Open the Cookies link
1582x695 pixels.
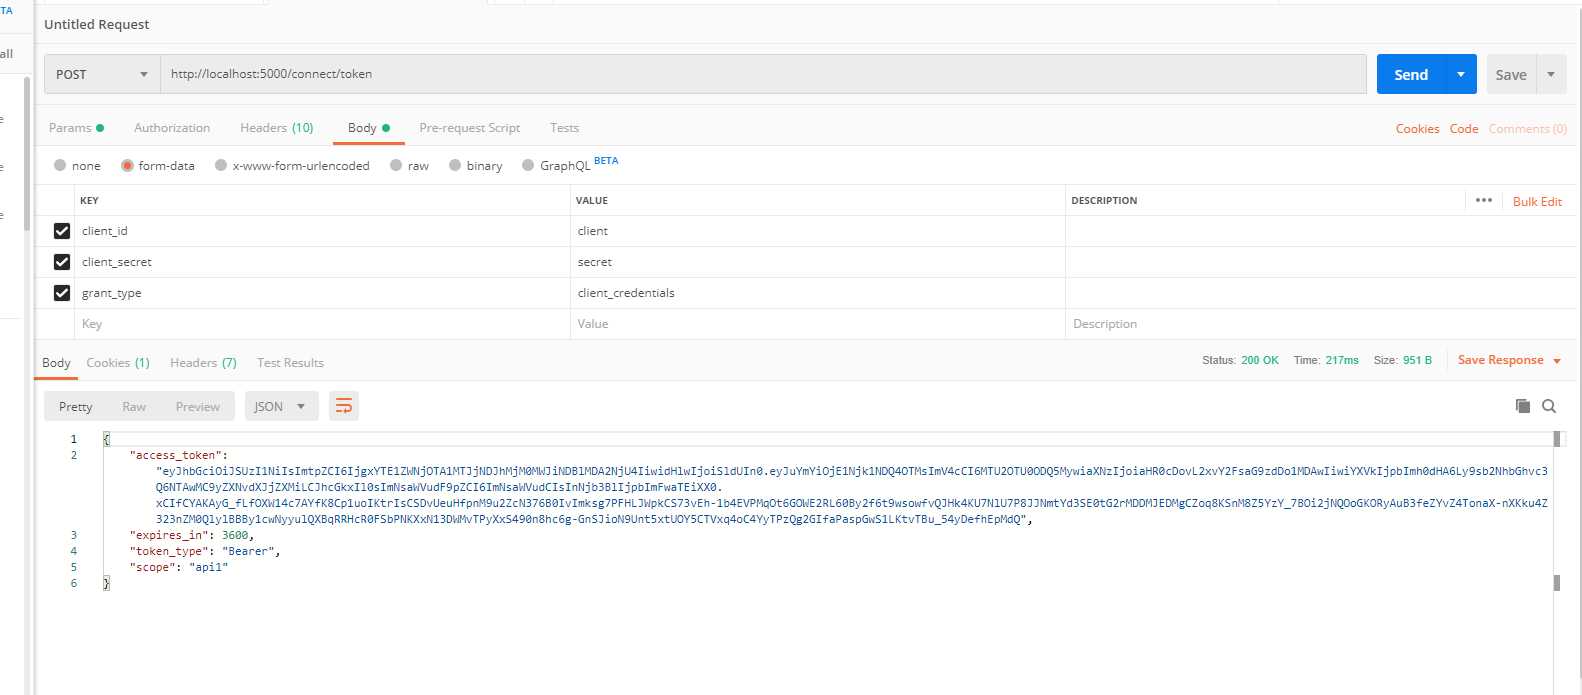1418,128
